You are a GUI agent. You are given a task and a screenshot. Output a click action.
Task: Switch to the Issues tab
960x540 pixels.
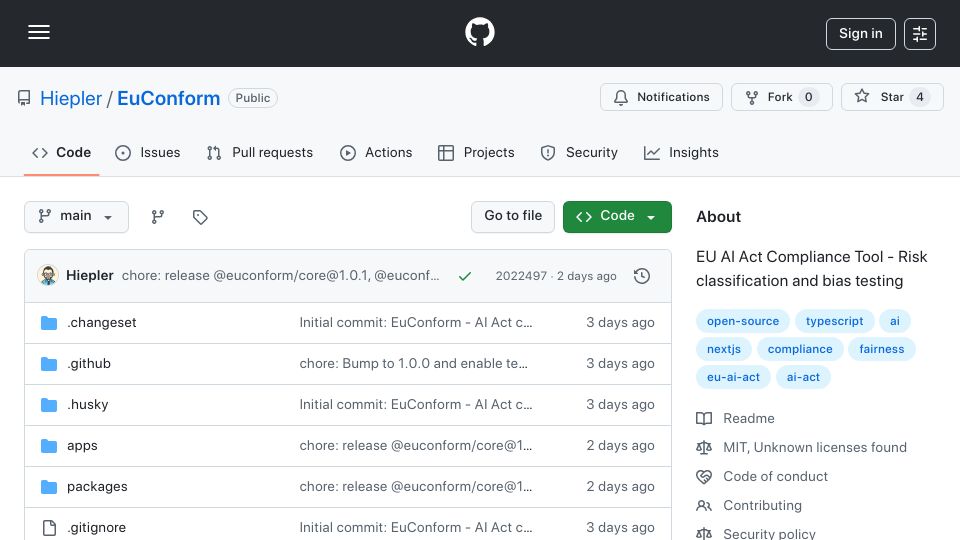[x=148, y=152]
